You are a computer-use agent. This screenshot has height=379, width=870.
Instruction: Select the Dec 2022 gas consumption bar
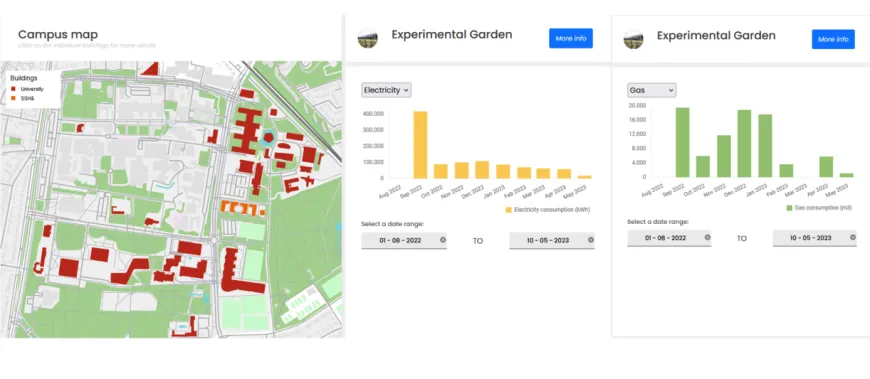(744, 143)
